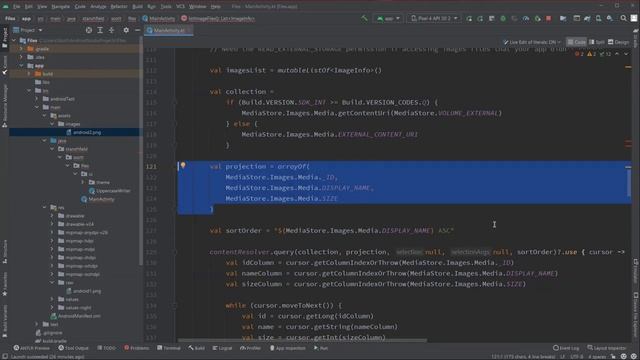The image size is (640, 360).
Task: Click line 127 sortOrder code line
Action: coord(331,231)
